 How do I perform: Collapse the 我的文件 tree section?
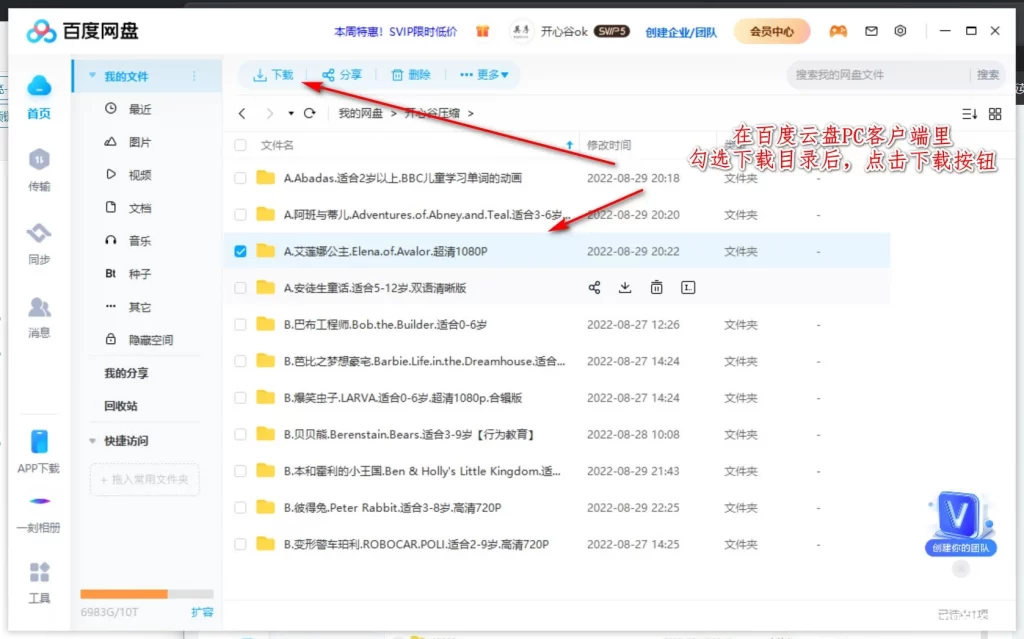(92, 76)
